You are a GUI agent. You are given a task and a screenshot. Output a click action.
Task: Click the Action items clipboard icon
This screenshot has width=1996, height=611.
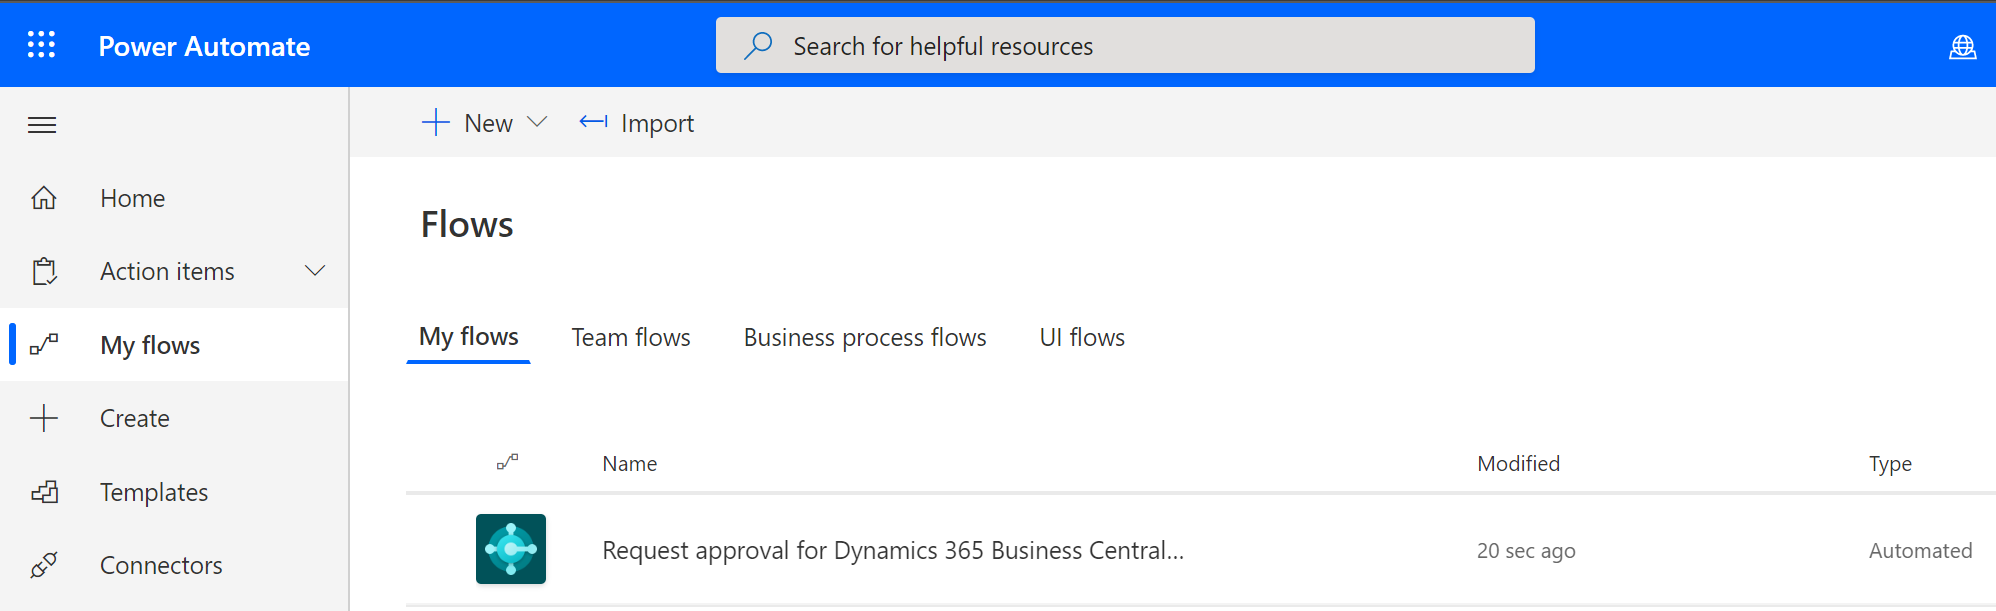(44, 271)
